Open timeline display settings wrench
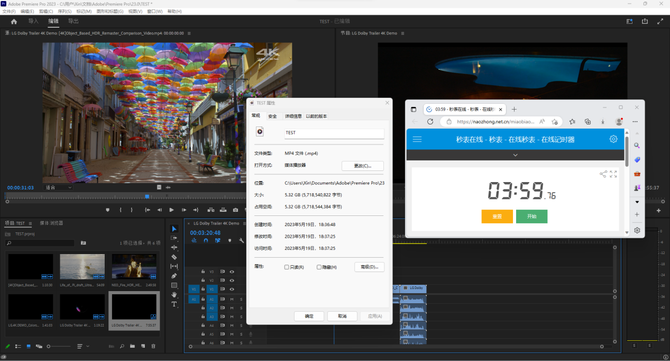Screen dimensions: 670x361 (241, 241)
